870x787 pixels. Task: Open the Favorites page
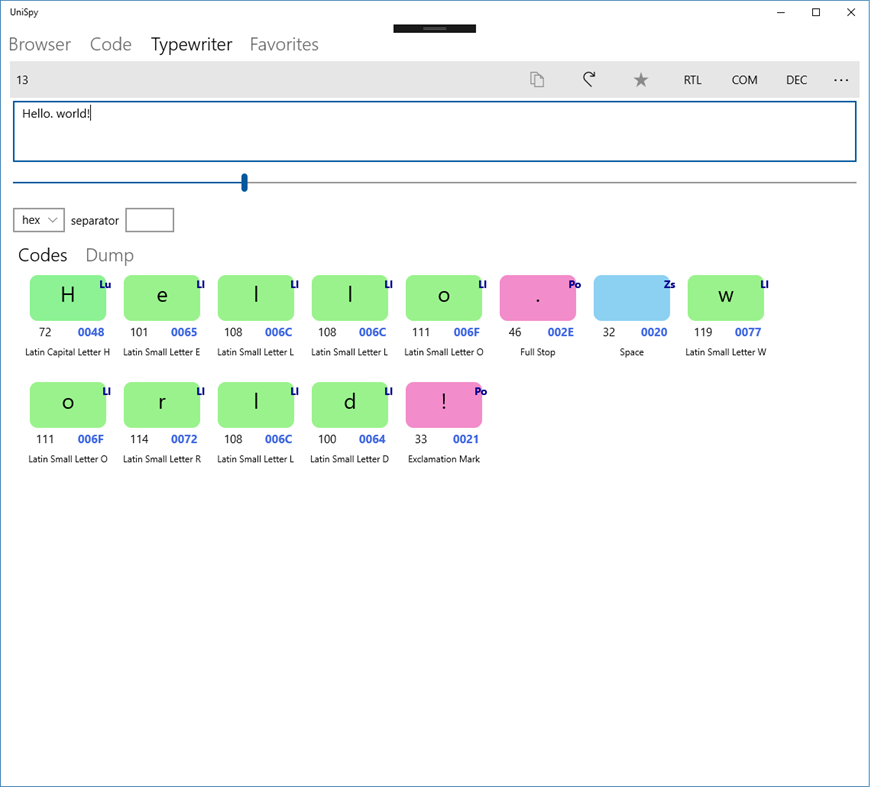(x=284, y=44)
